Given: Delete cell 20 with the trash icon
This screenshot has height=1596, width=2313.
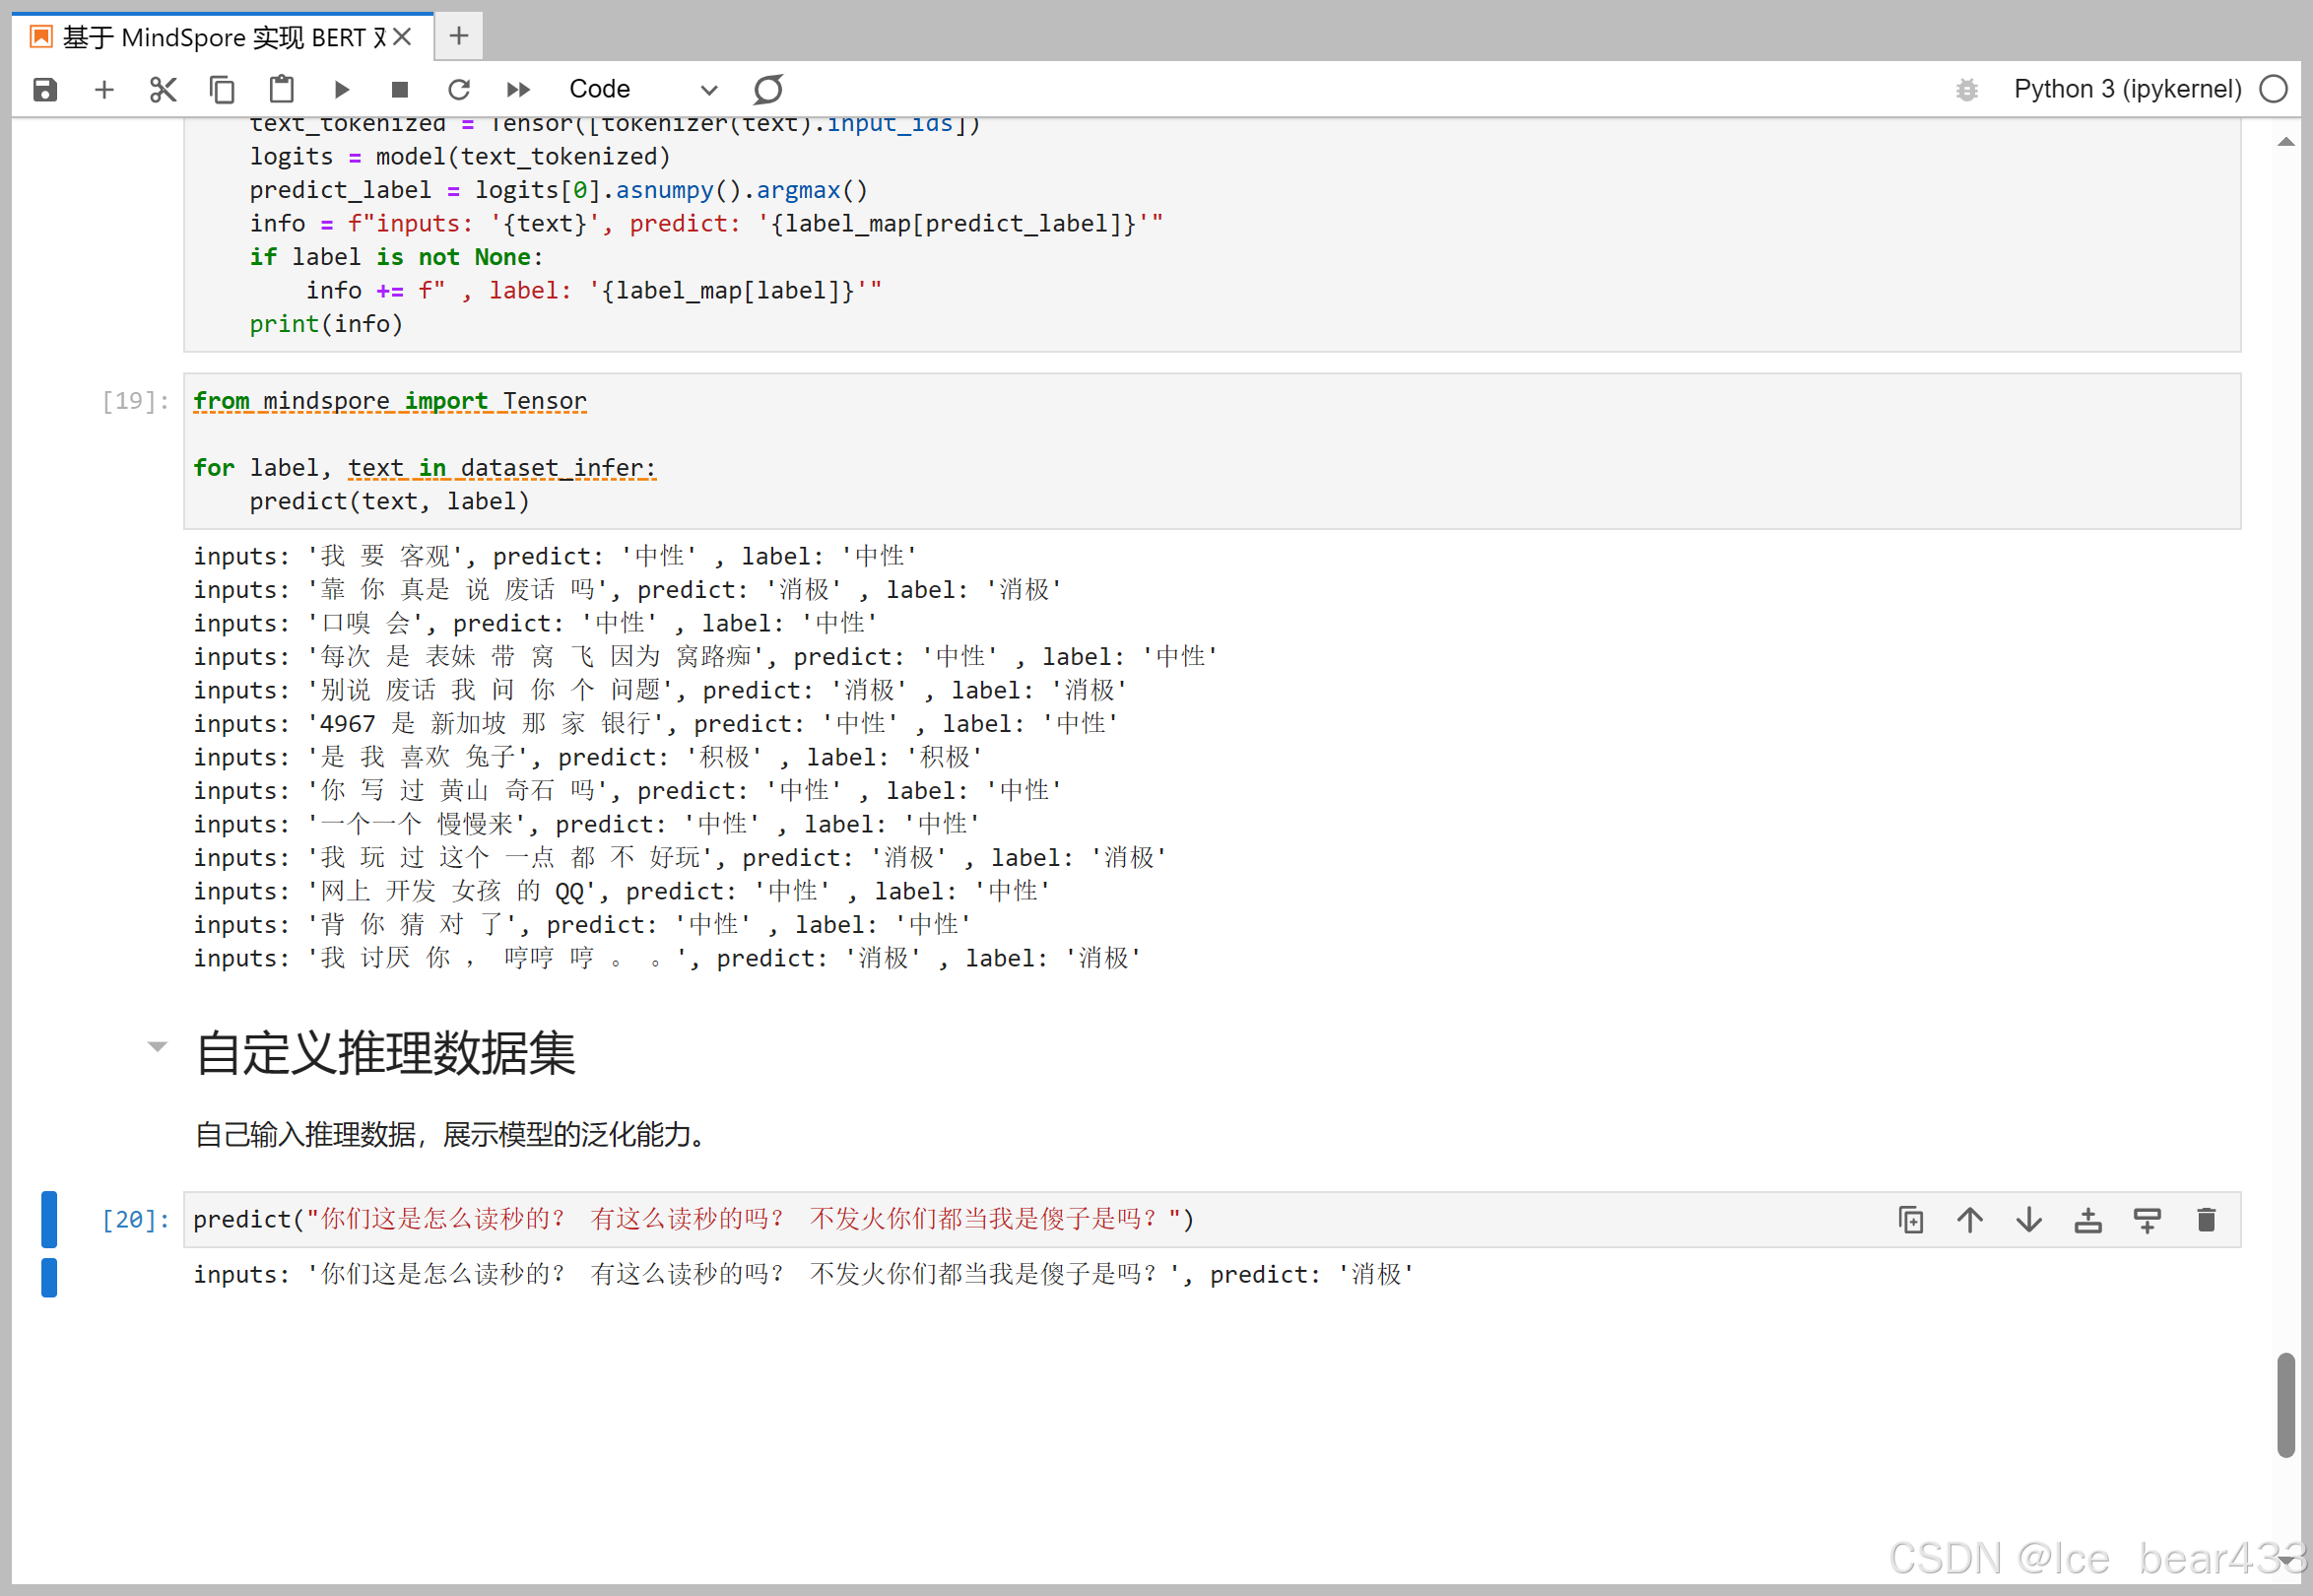Looking at the screenshot, I should pyautogui.click(x=2206, y=1220).
